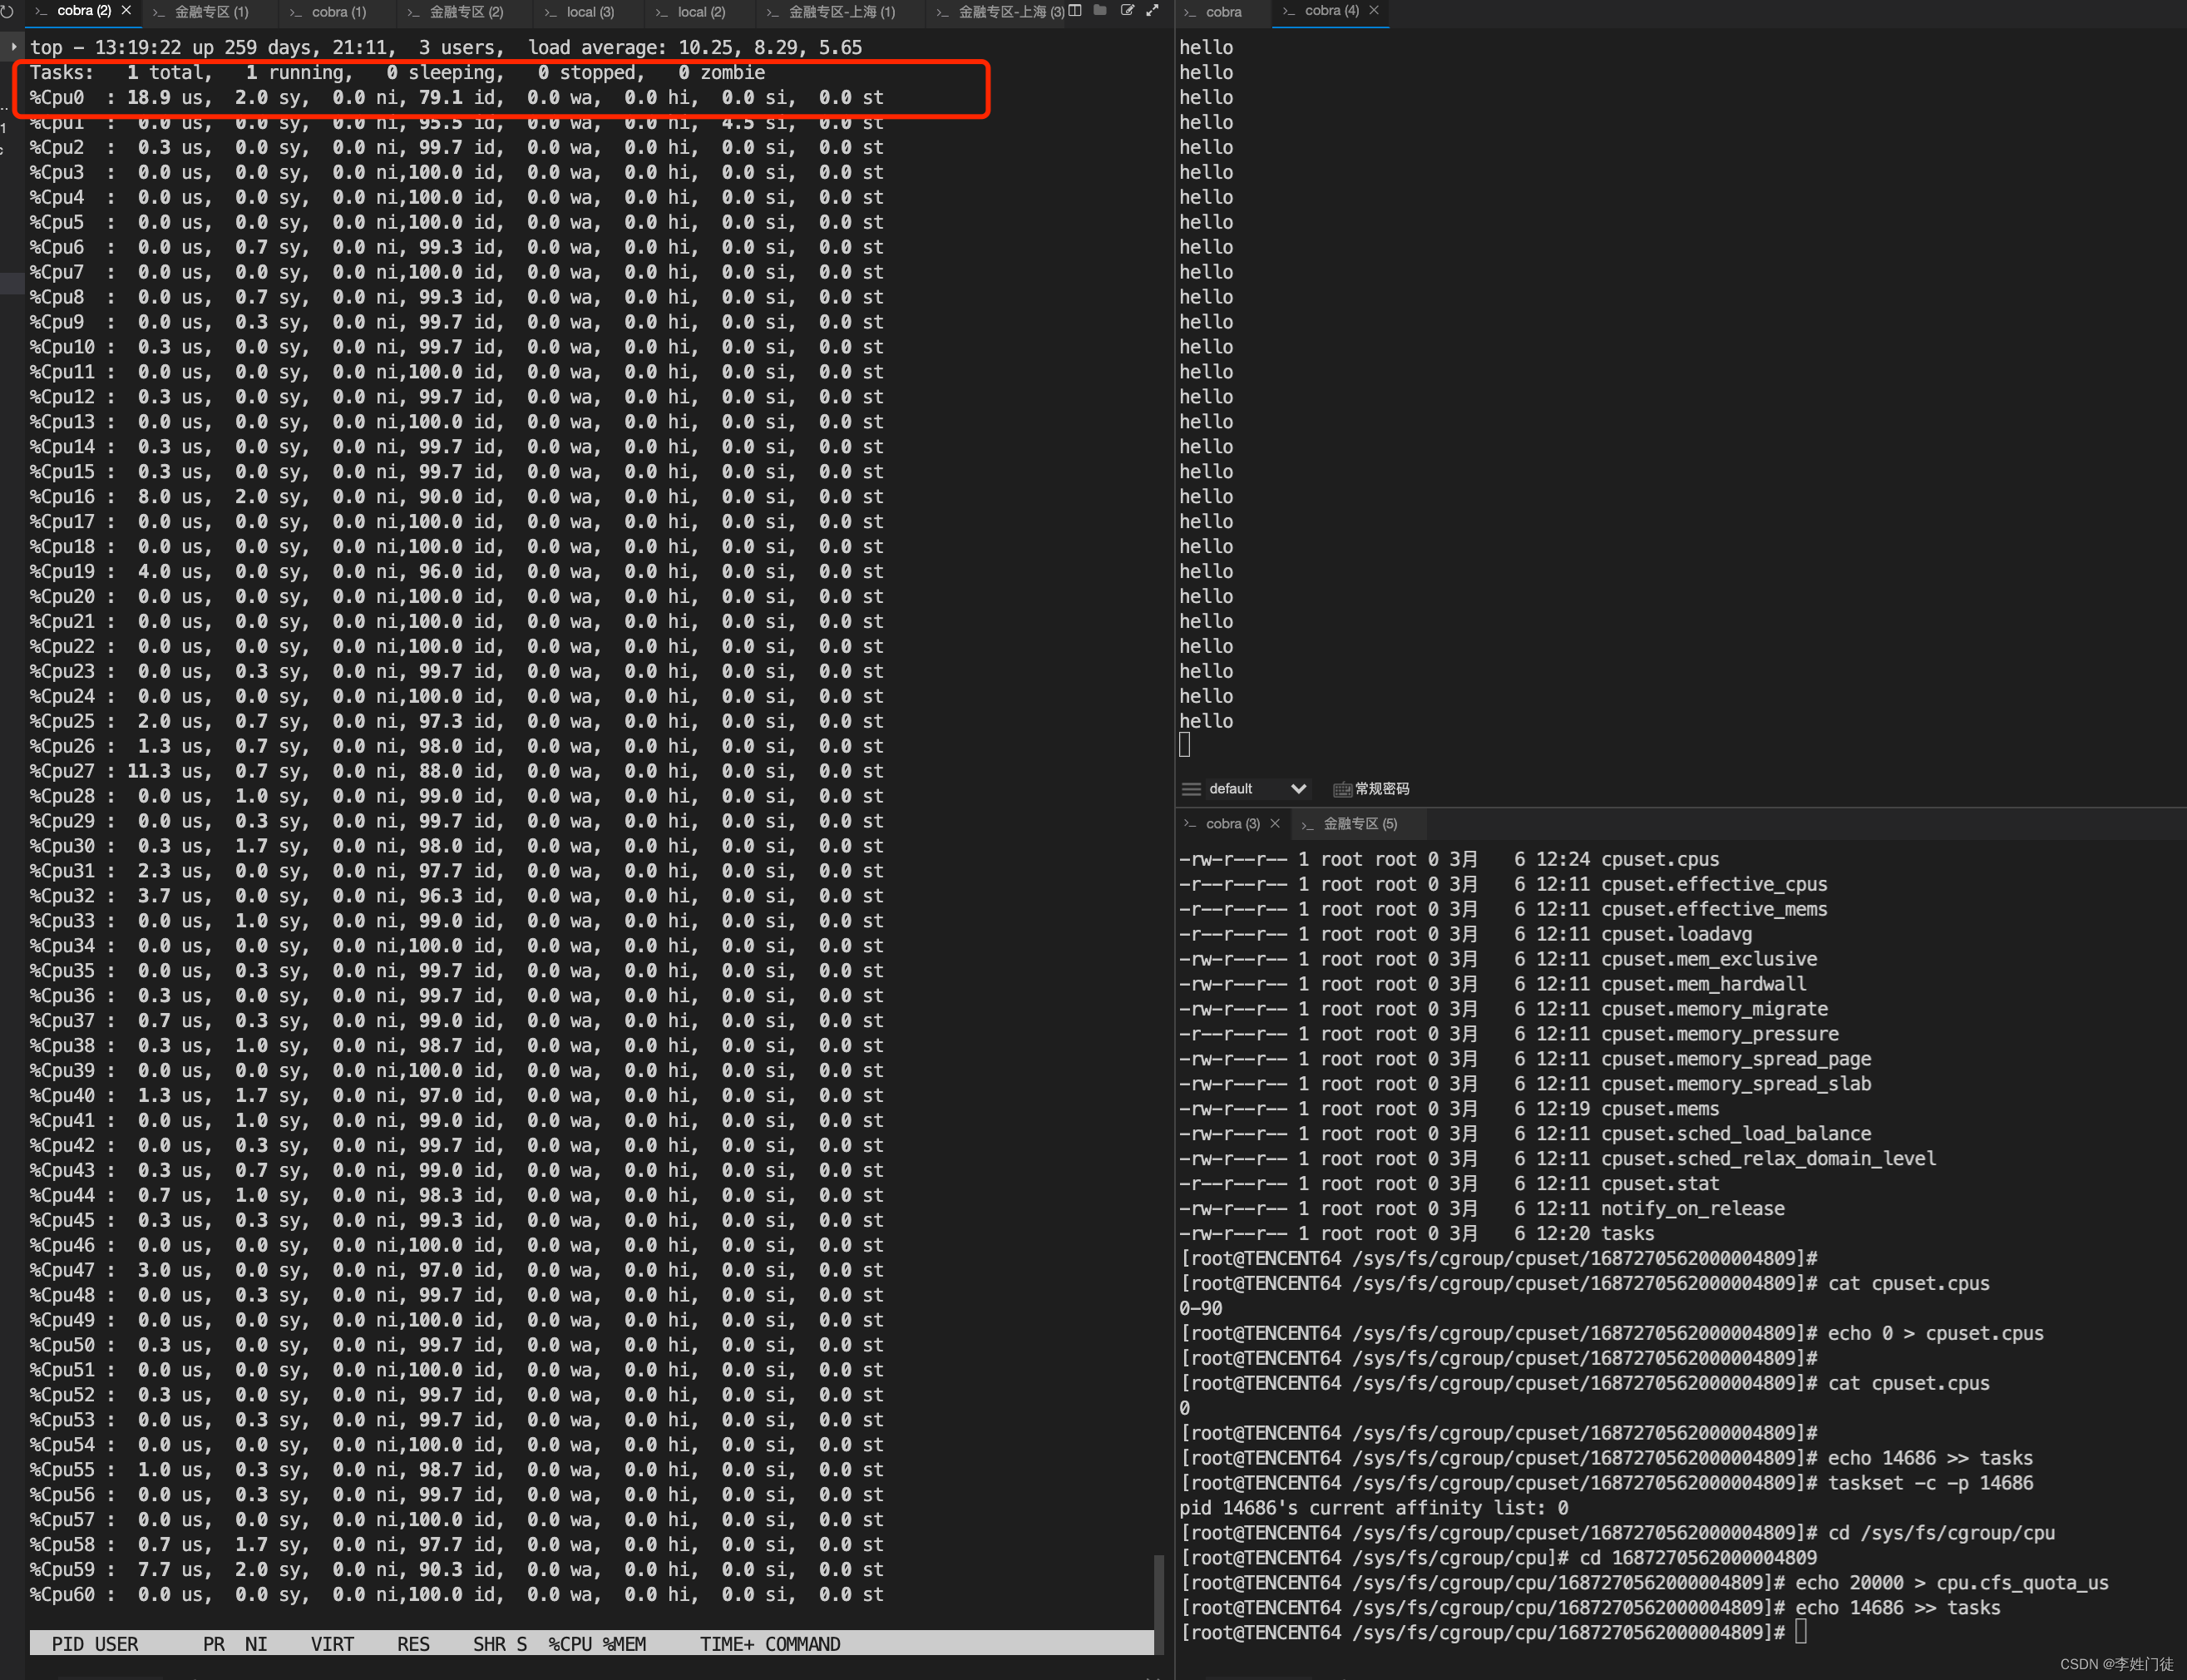Viewport: 2187px width, 1680px height.
Task: Expand the small arrow left of top line
Action: [13, 47]
